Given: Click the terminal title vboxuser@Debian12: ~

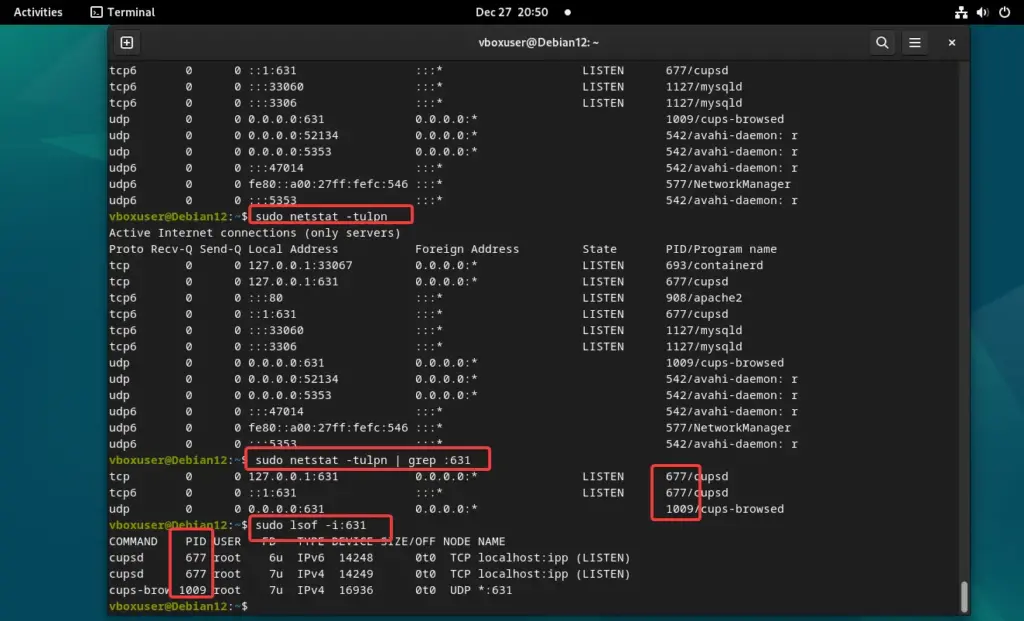Looking at the screenshot, I should coord(538,42).
